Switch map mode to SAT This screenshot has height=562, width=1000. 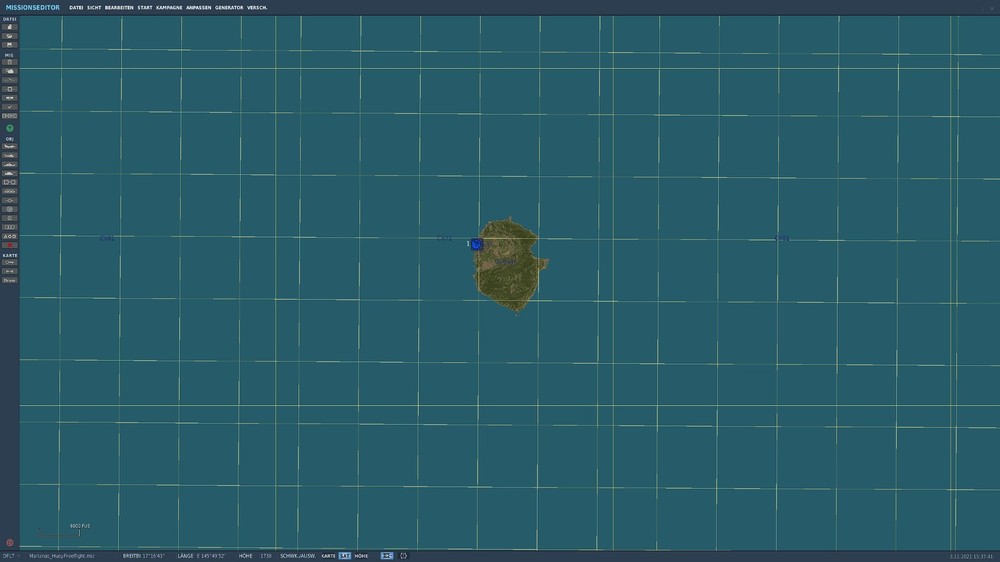click(344, 556)
